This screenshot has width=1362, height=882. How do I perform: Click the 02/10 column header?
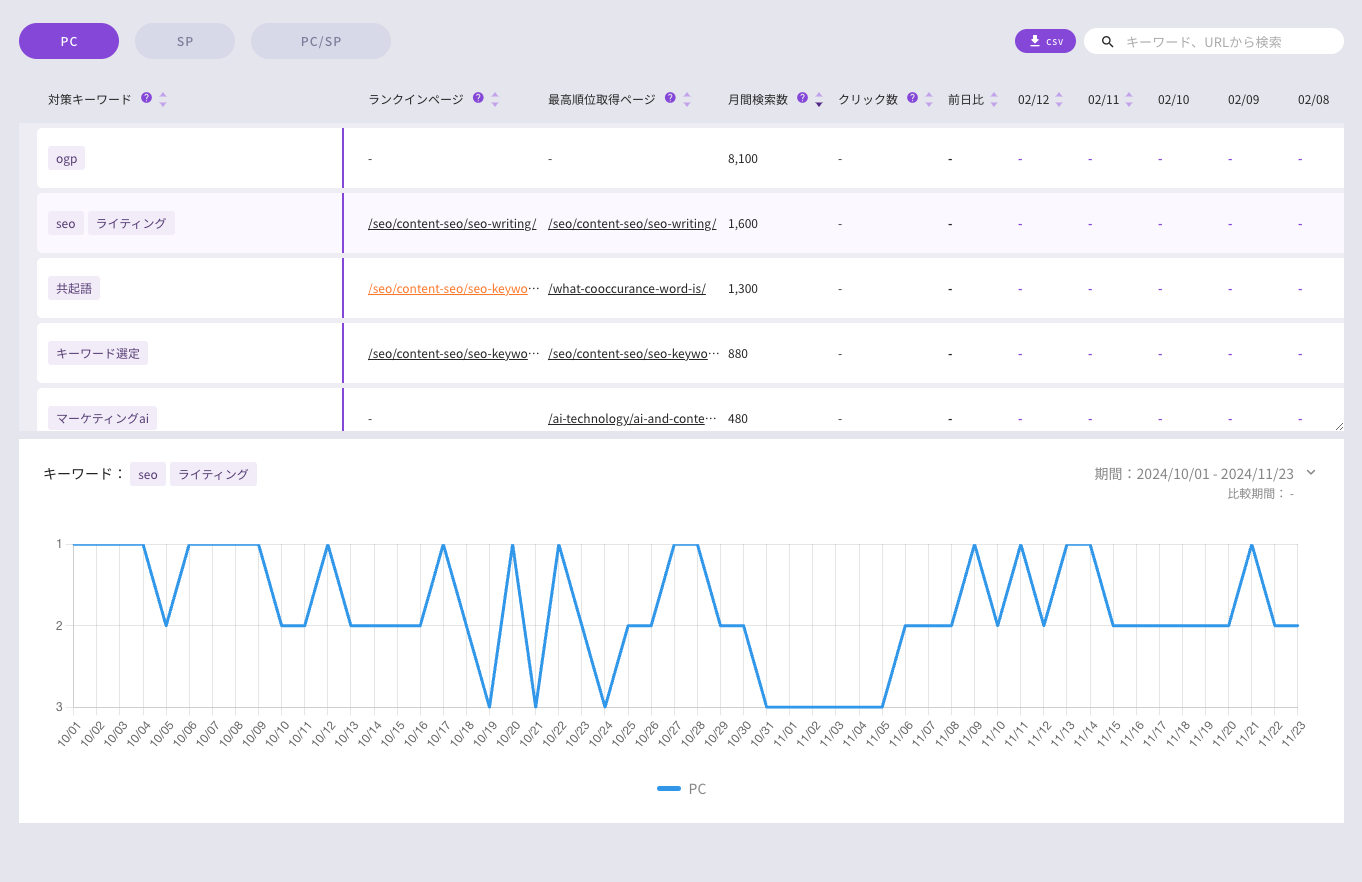pos(1174,100)
